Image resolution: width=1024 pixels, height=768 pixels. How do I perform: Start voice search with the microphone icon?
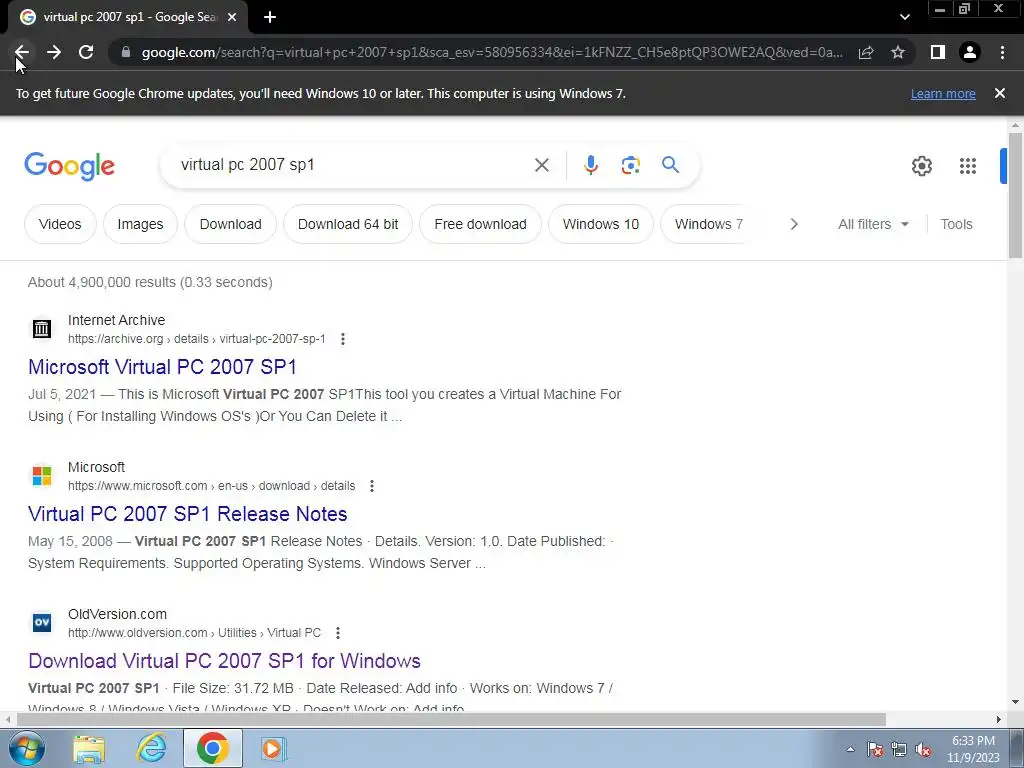click(591, 165)
